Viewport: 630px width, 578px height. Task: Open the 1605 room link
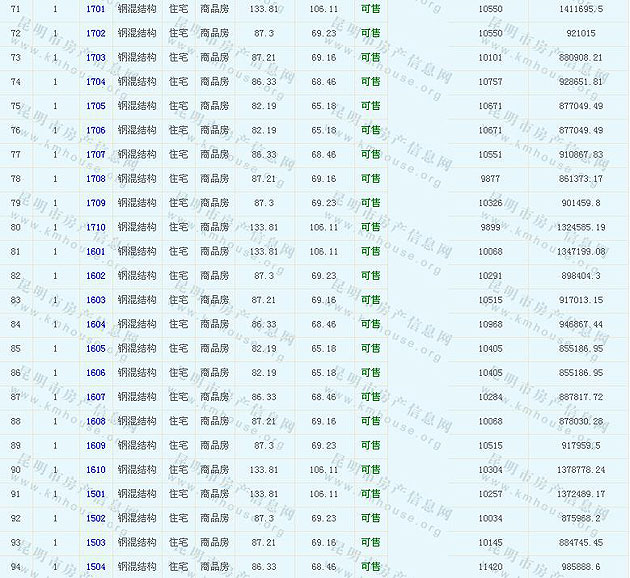[x=96, y=349]
